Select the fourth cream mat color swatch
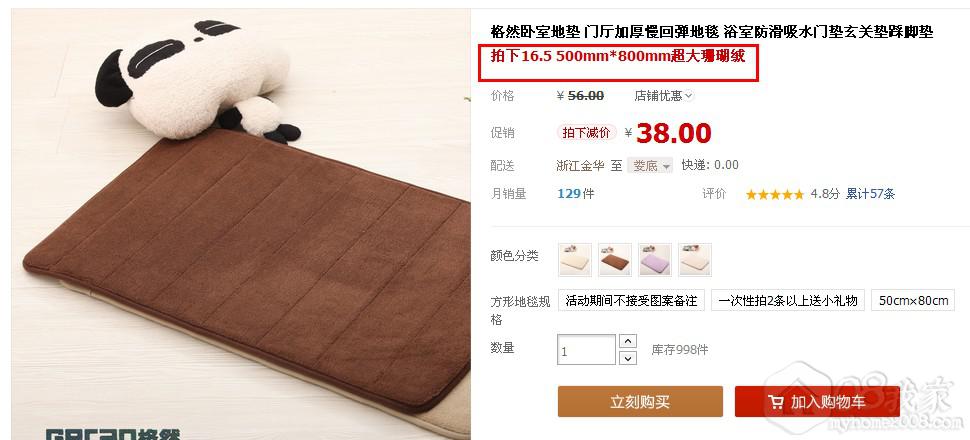This screenshot has width=970, height=440. tap(695, 259)
